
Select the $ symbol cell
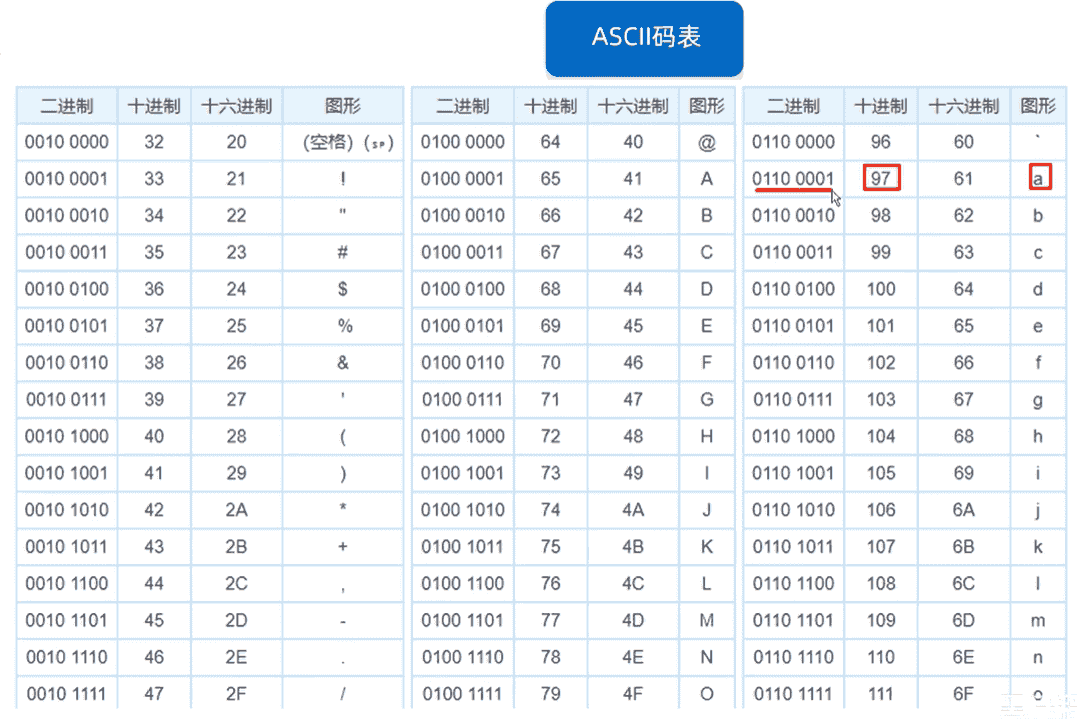point(343,289)
